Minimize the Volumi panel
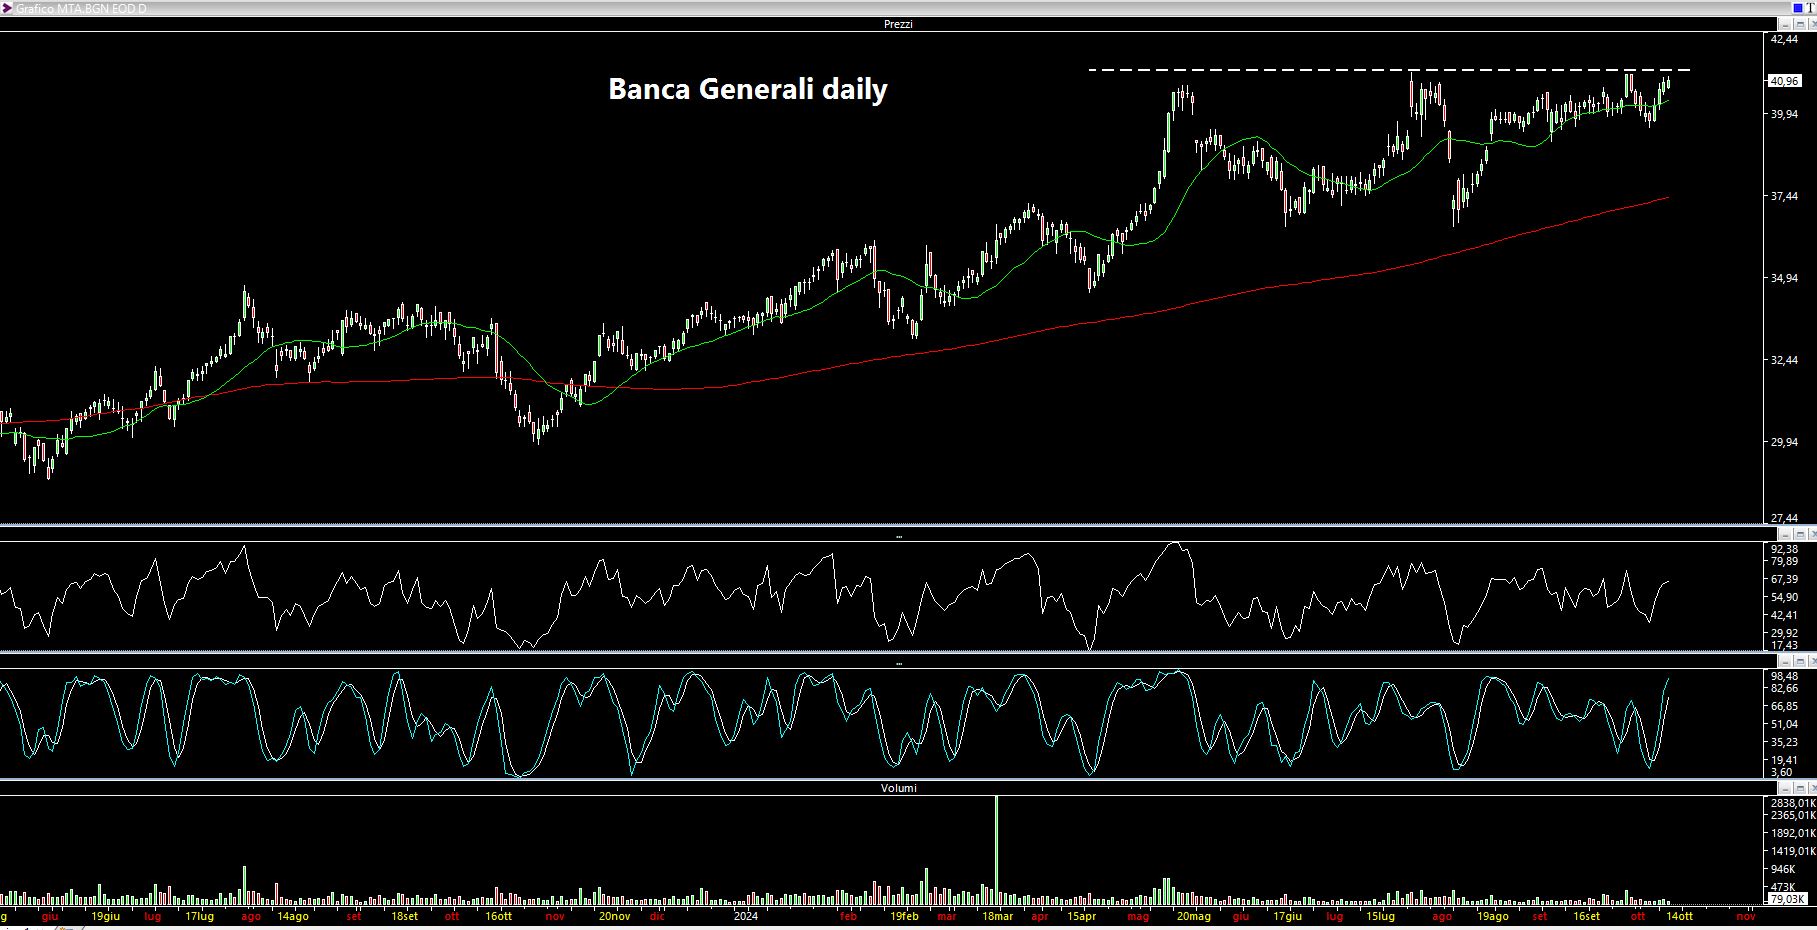The image size is (1817, 930). coord(1785,788)
